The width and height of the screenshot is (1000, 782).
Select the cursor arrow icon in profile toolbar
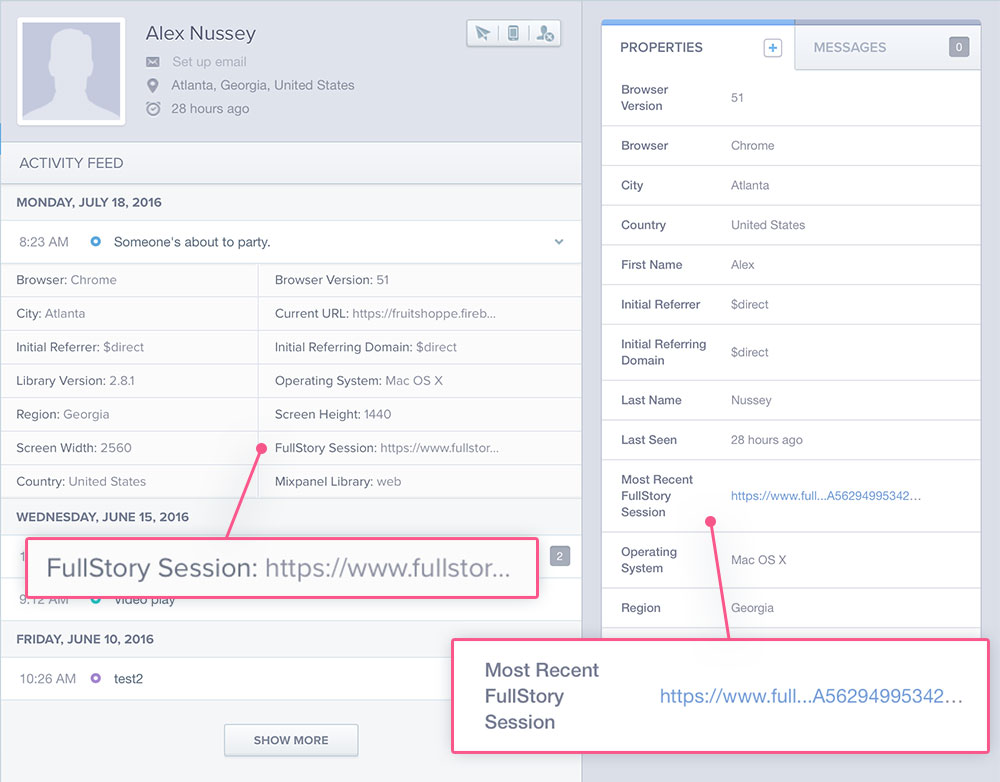481,32
